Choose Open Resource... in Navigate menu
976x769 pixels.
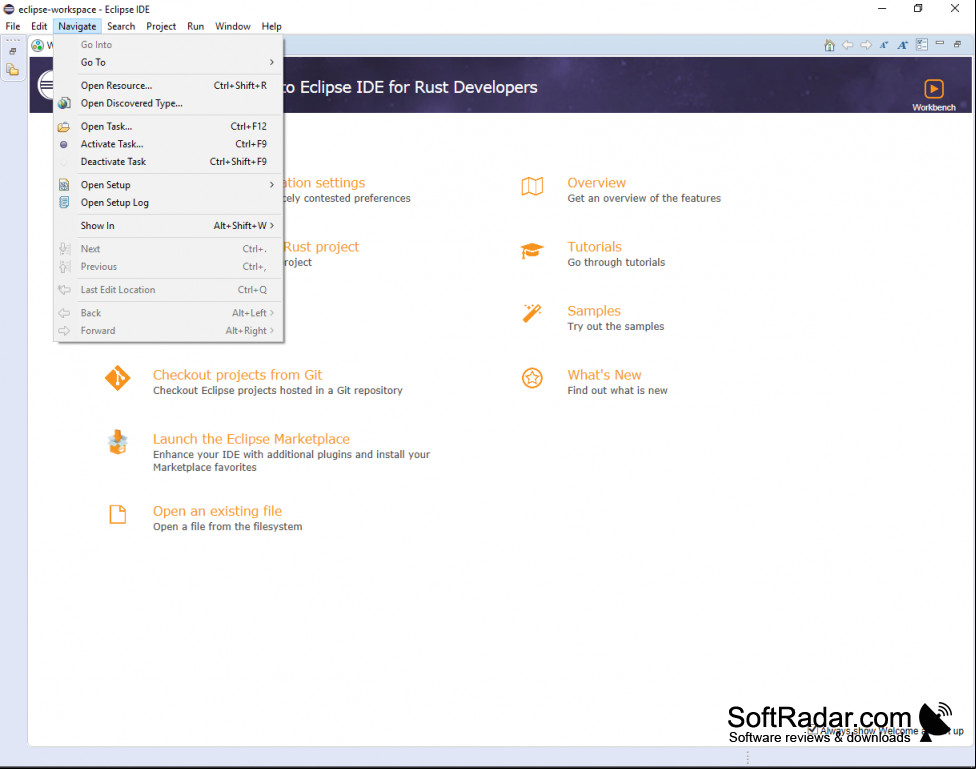(168, 85)
